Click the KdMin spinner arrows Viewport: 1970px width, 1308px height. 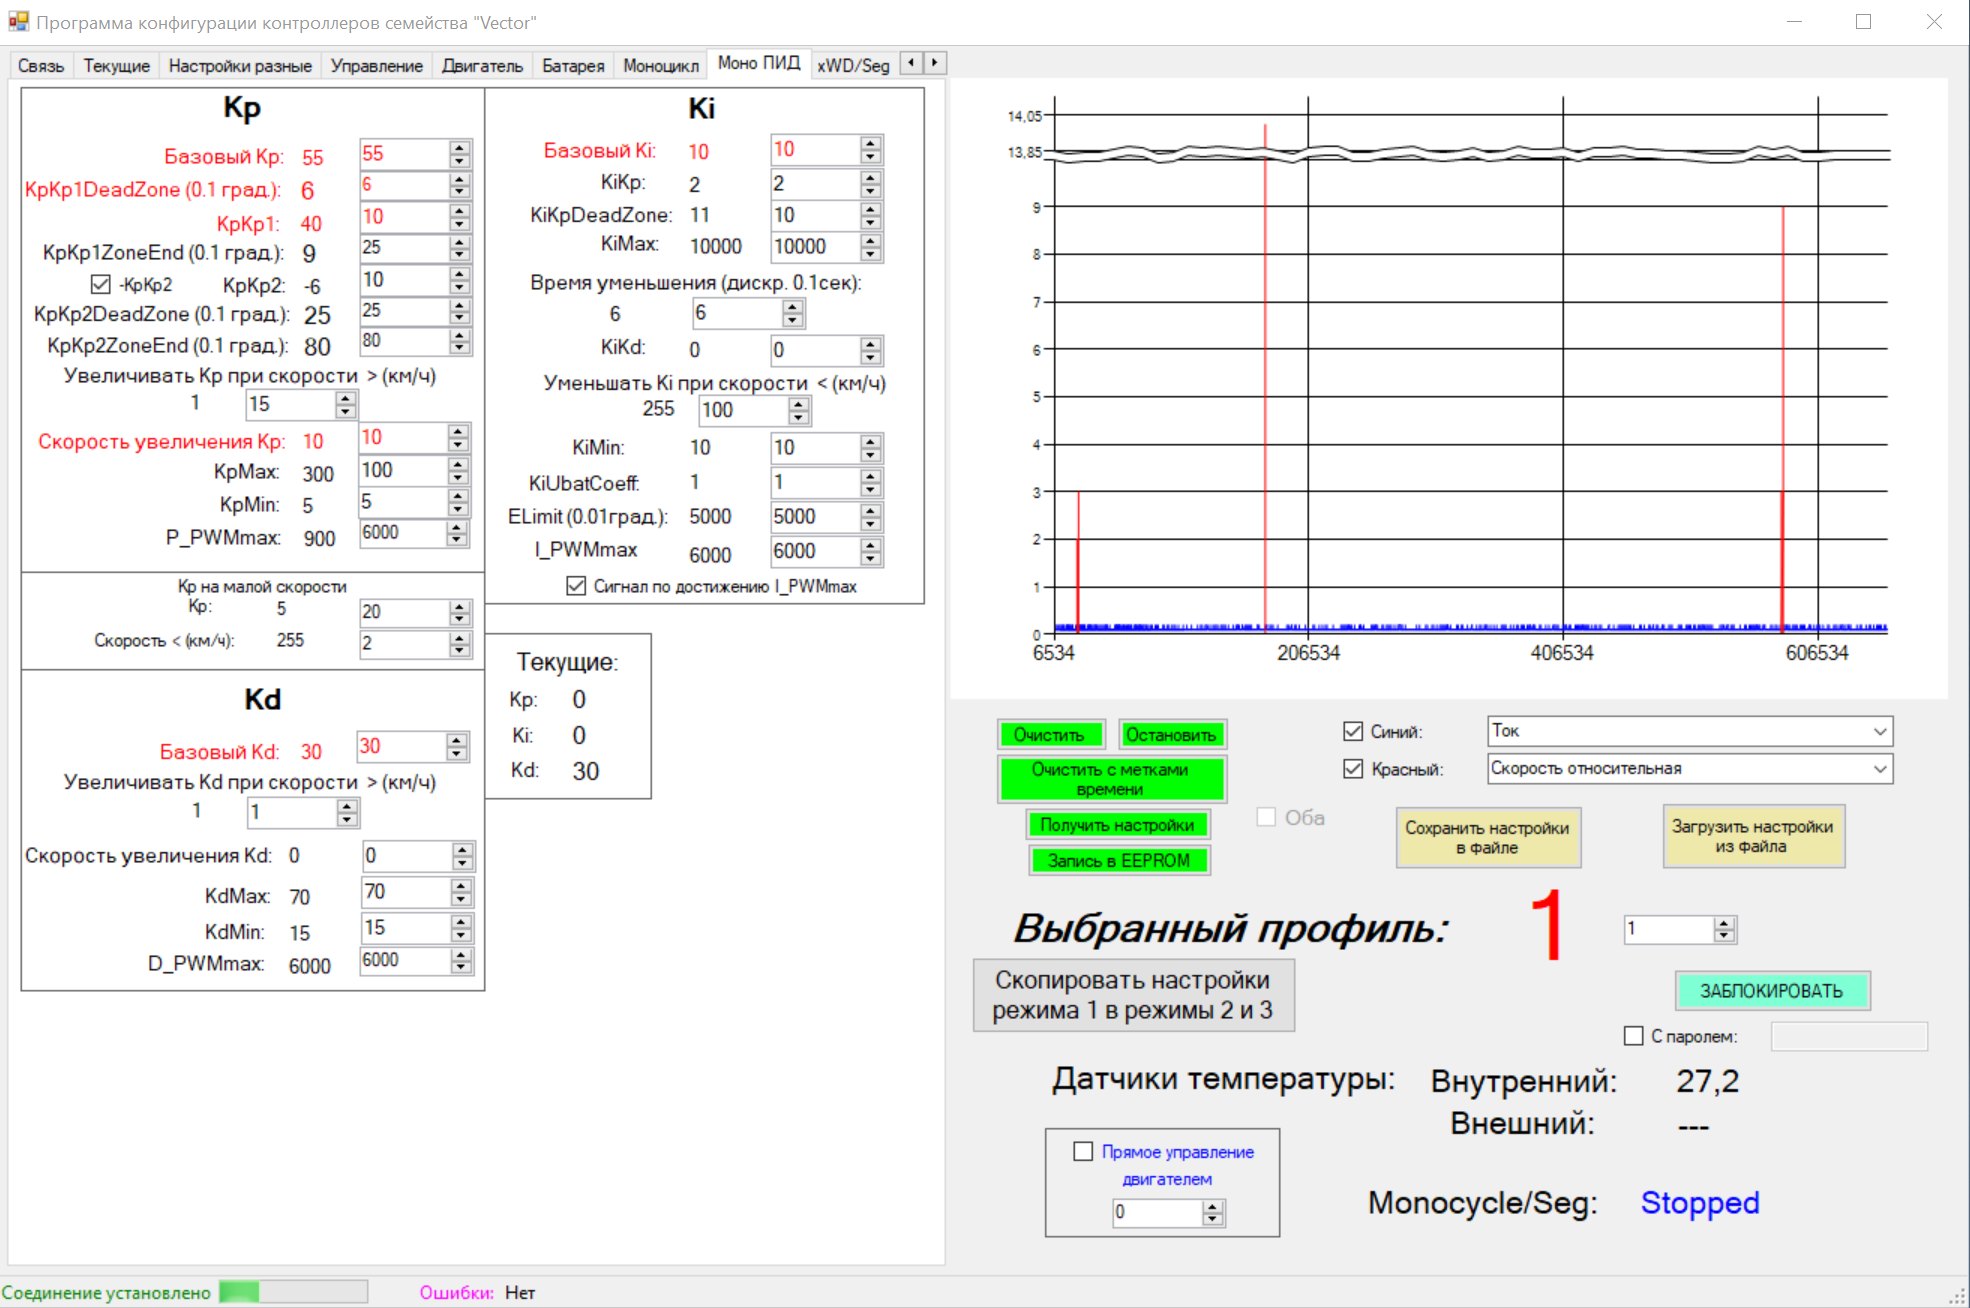pos(461,928)
